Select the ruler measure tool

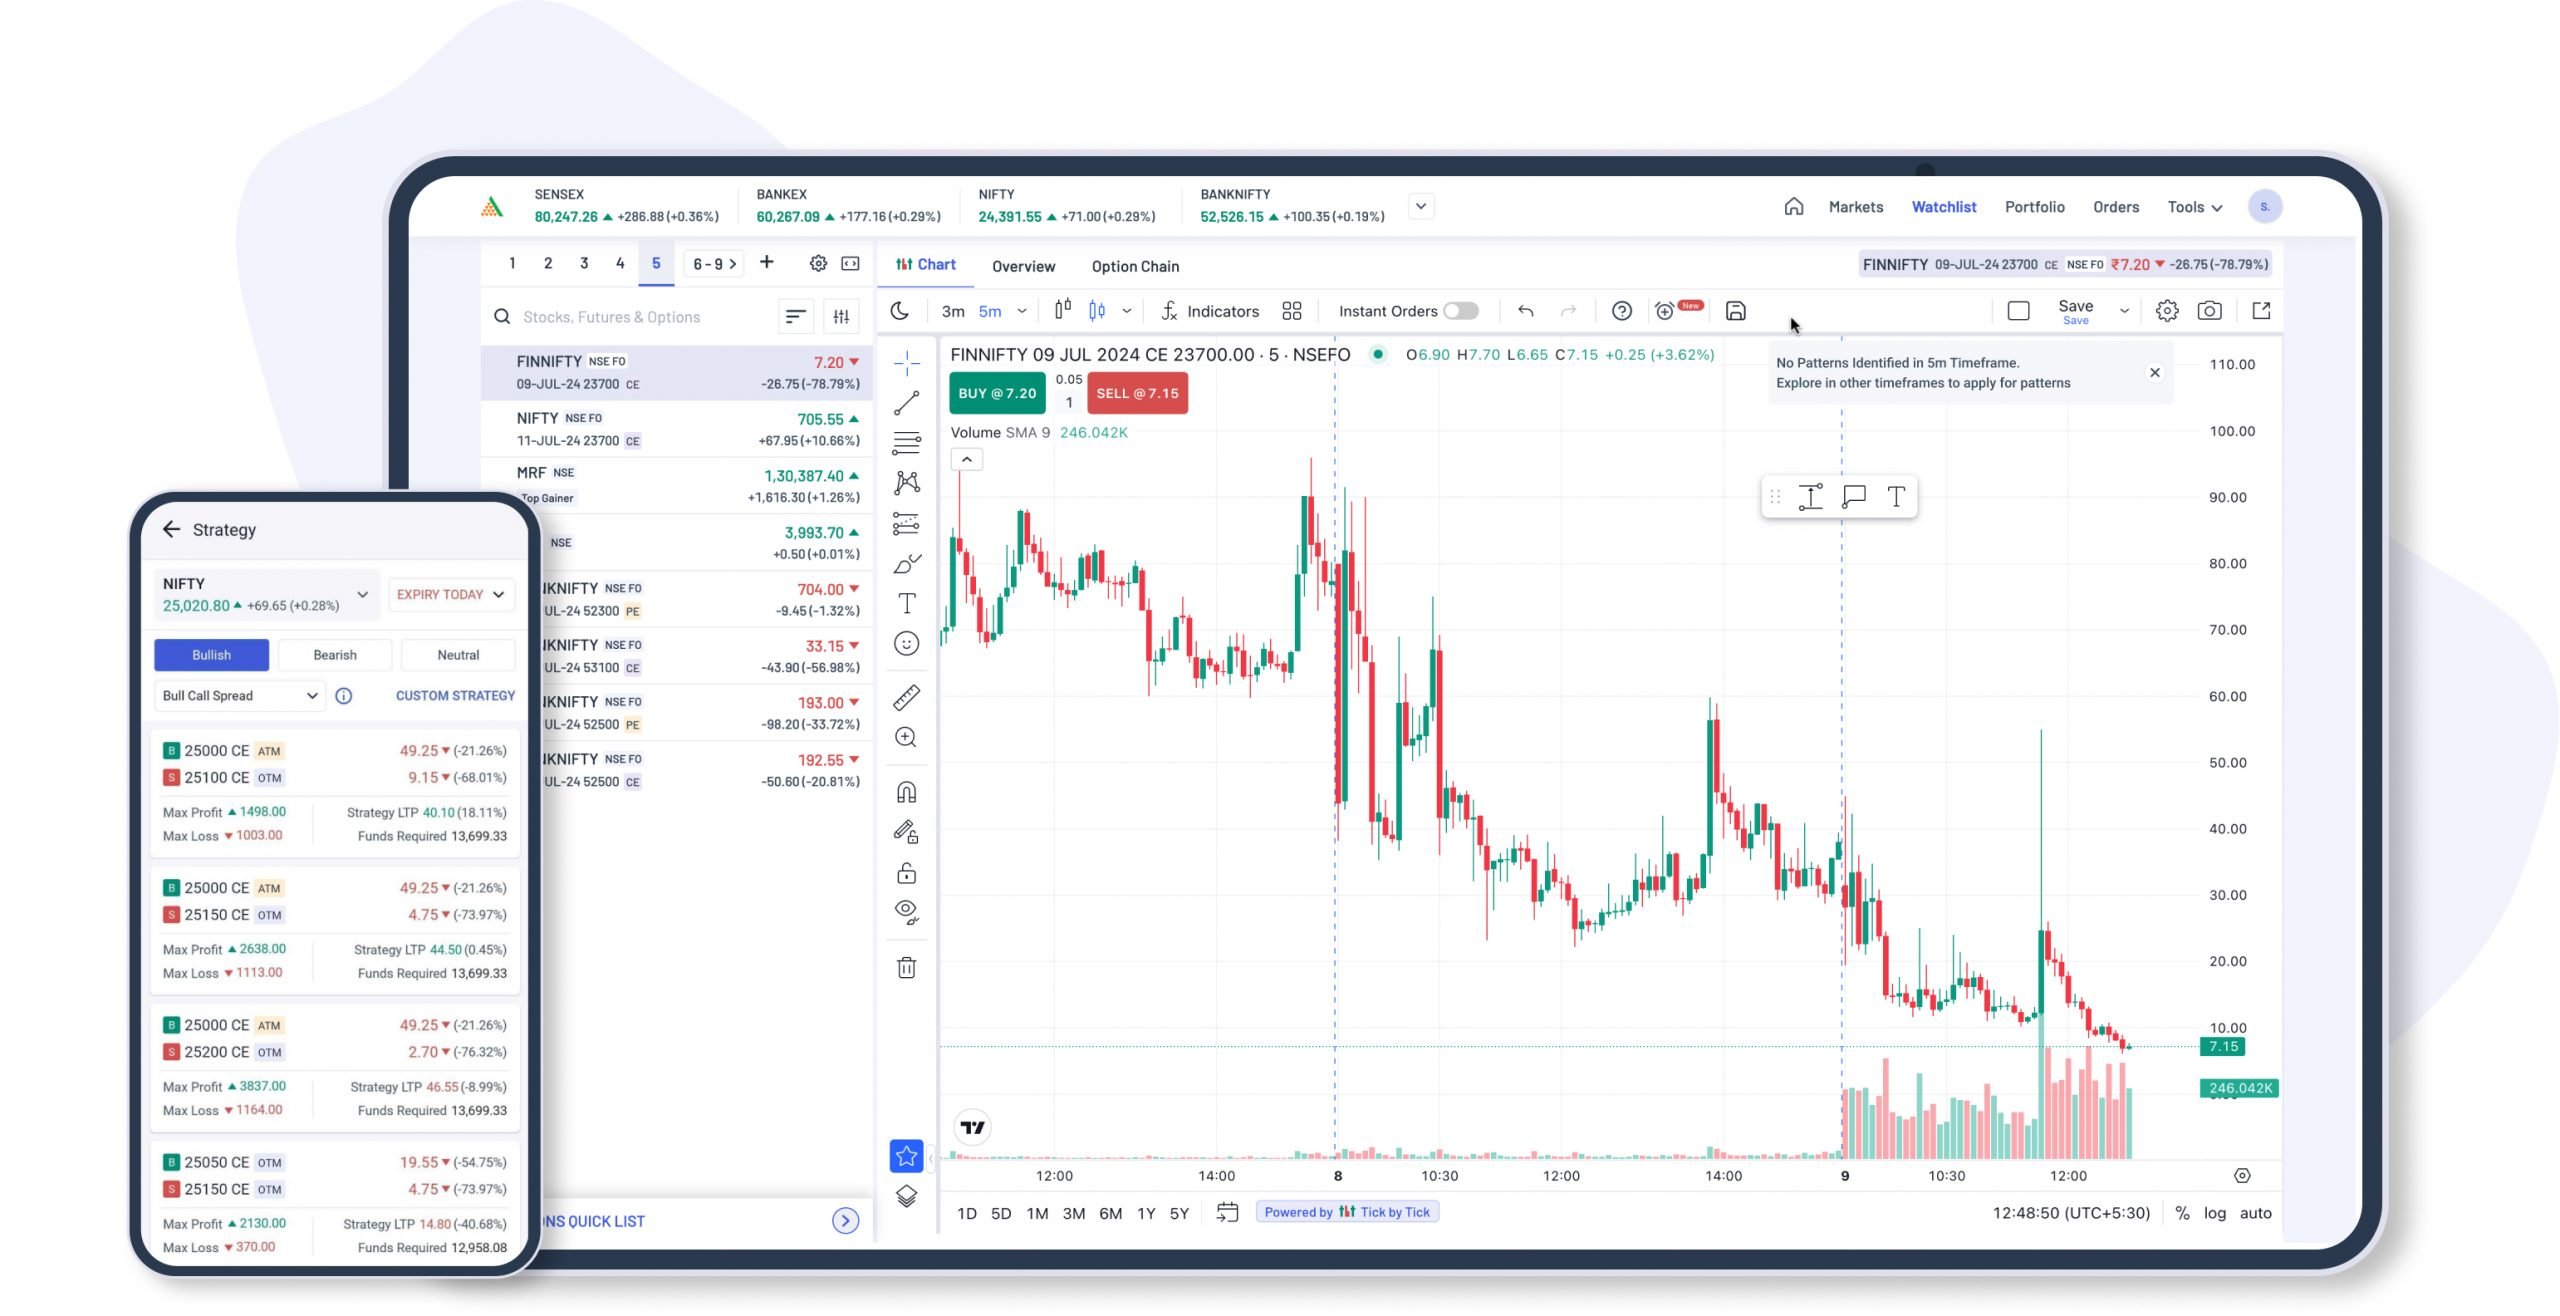[x=906, y=697]
